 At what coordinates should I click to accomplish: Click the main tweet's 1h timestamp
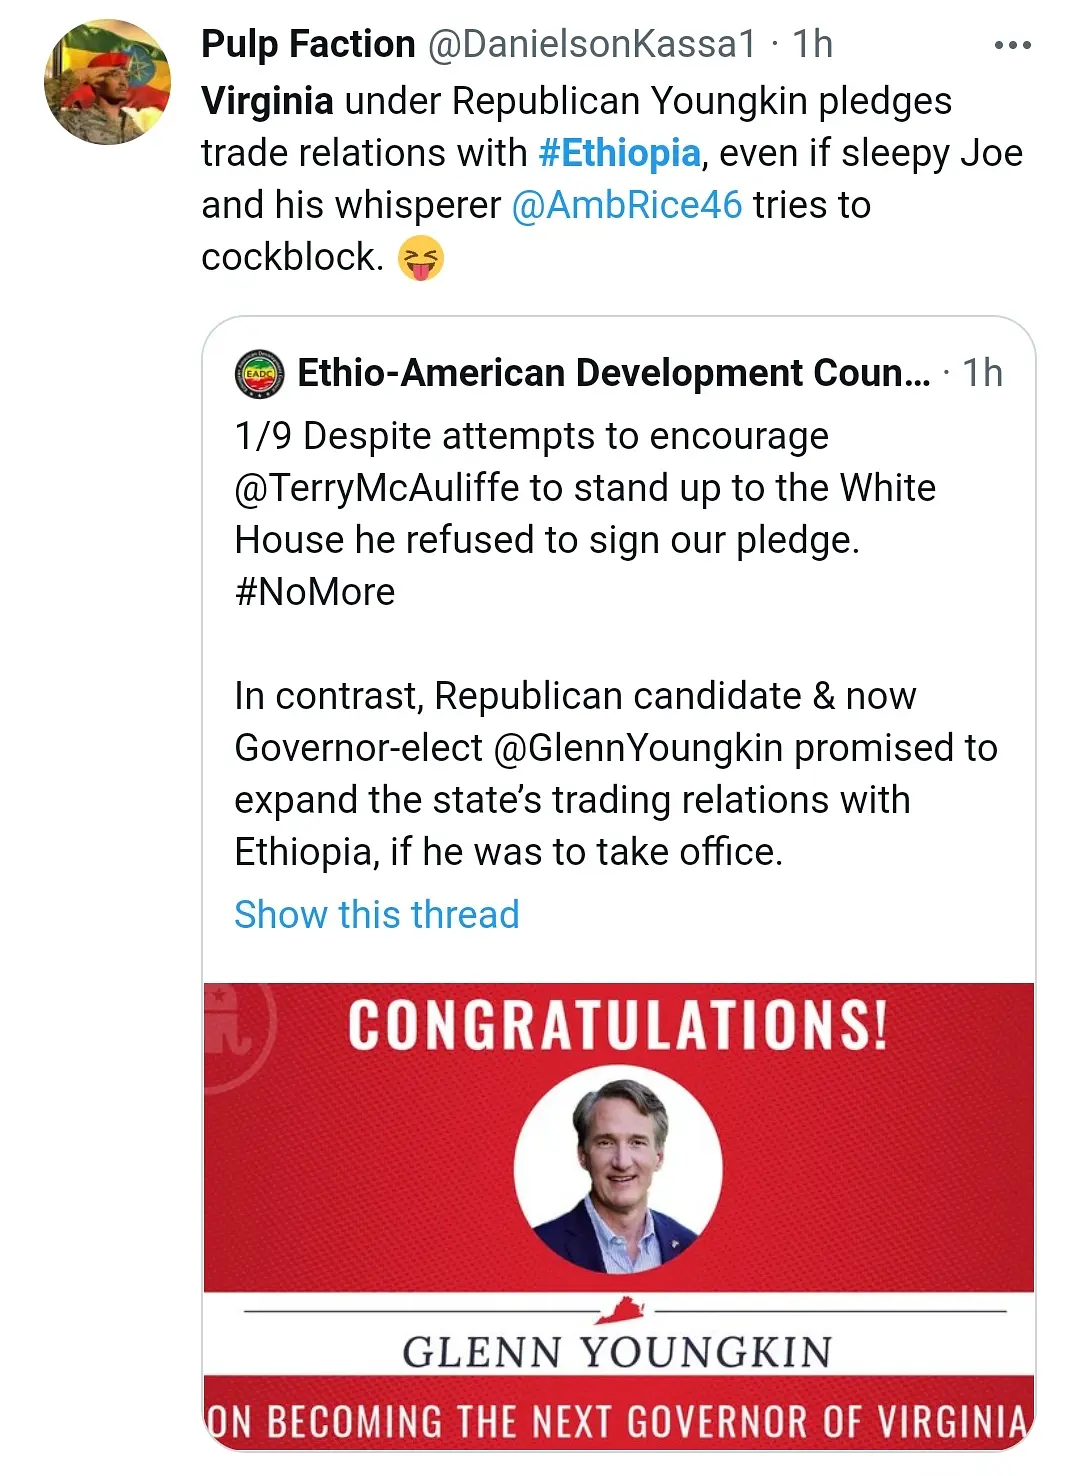tap(812, 44)
